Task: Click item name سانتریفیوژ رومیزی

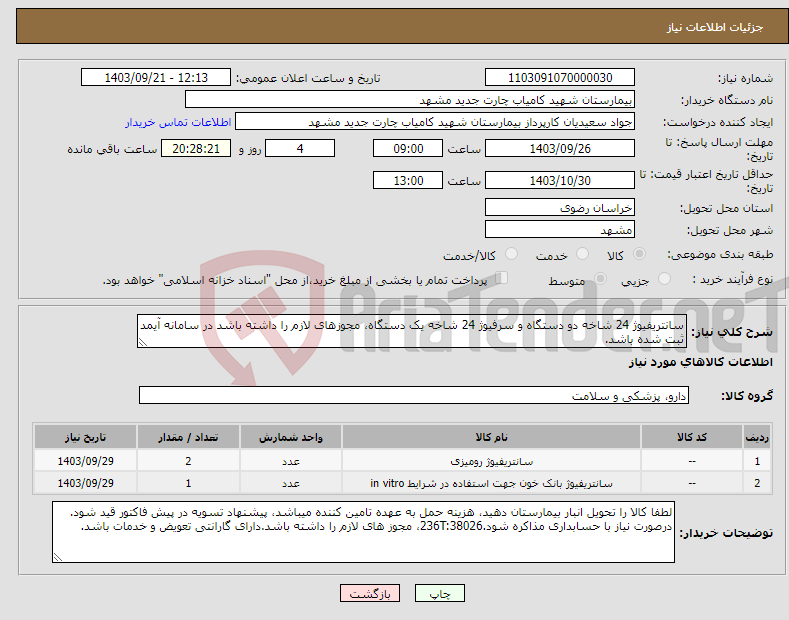Action: (x=491, y=461)
